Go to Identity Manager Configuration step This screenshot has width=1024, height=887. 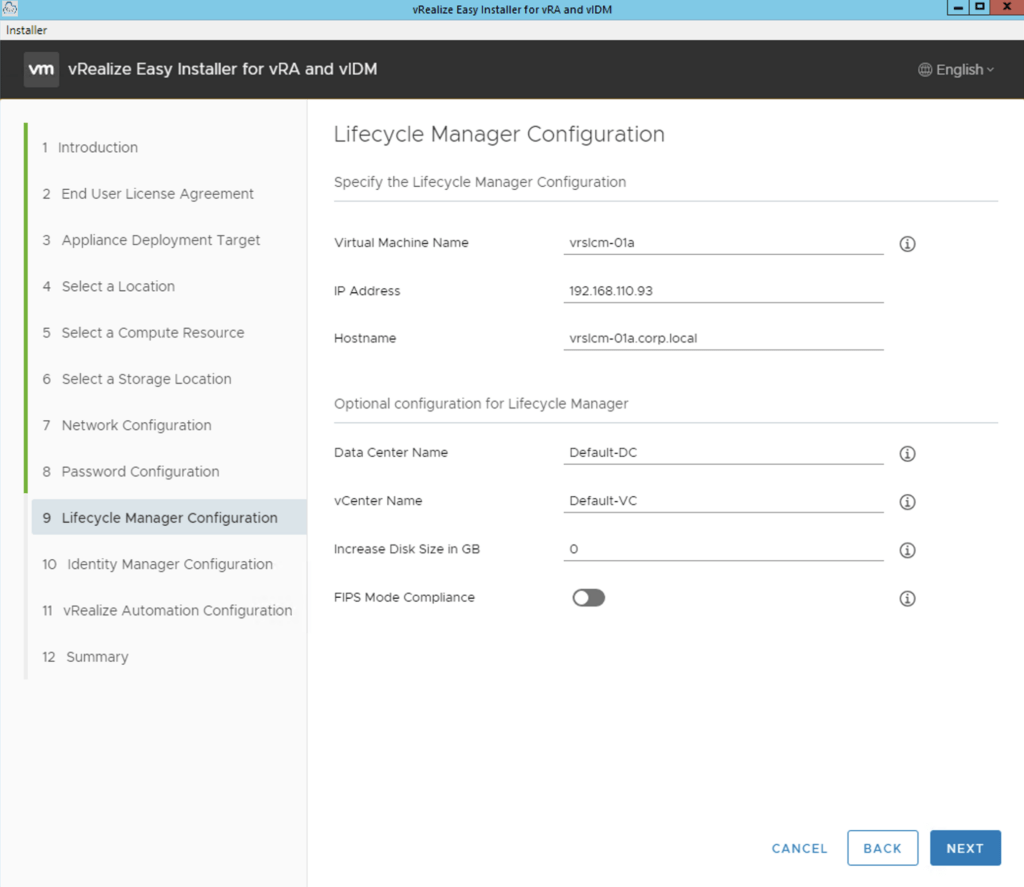[157, 564]
